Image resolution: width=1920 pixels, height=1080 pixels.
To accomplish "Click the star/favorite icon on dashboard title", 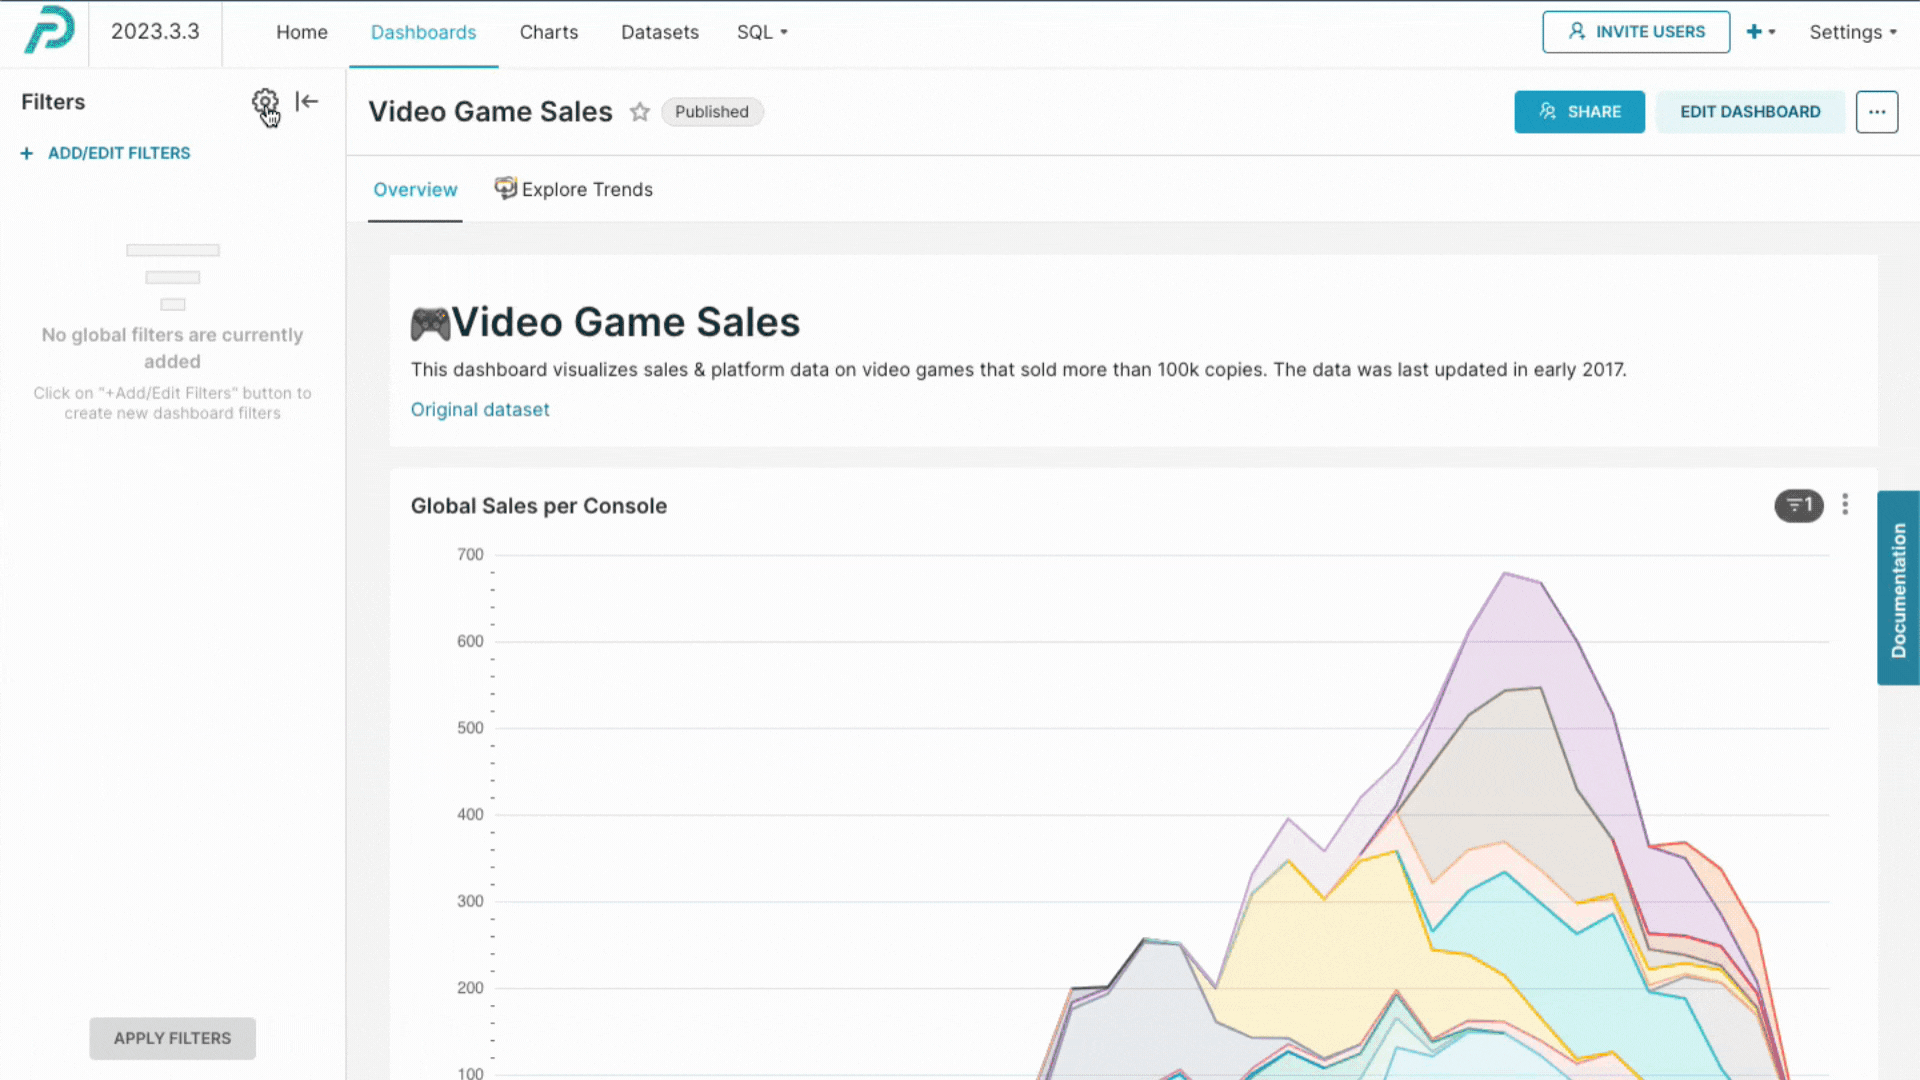I will tap(640, 111).
